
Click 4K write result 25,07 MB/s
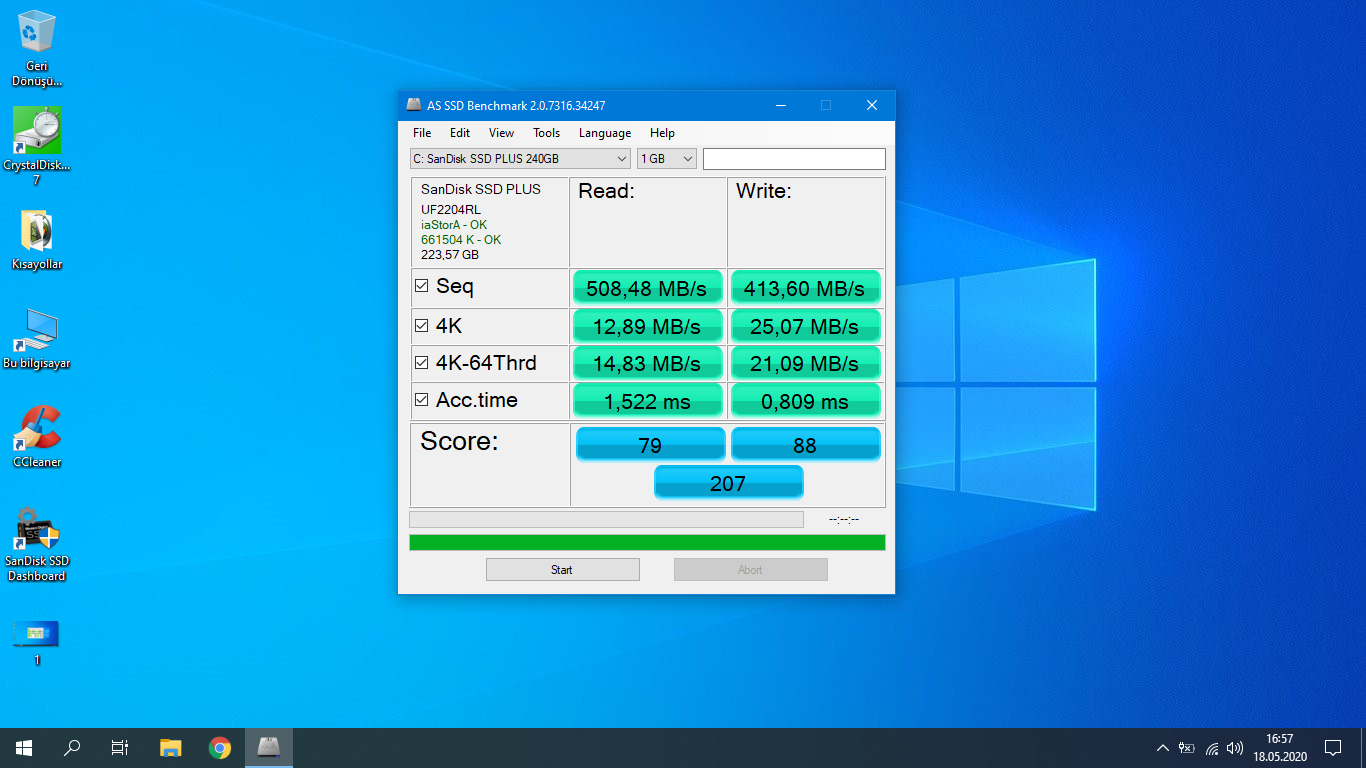click(805, 326)
